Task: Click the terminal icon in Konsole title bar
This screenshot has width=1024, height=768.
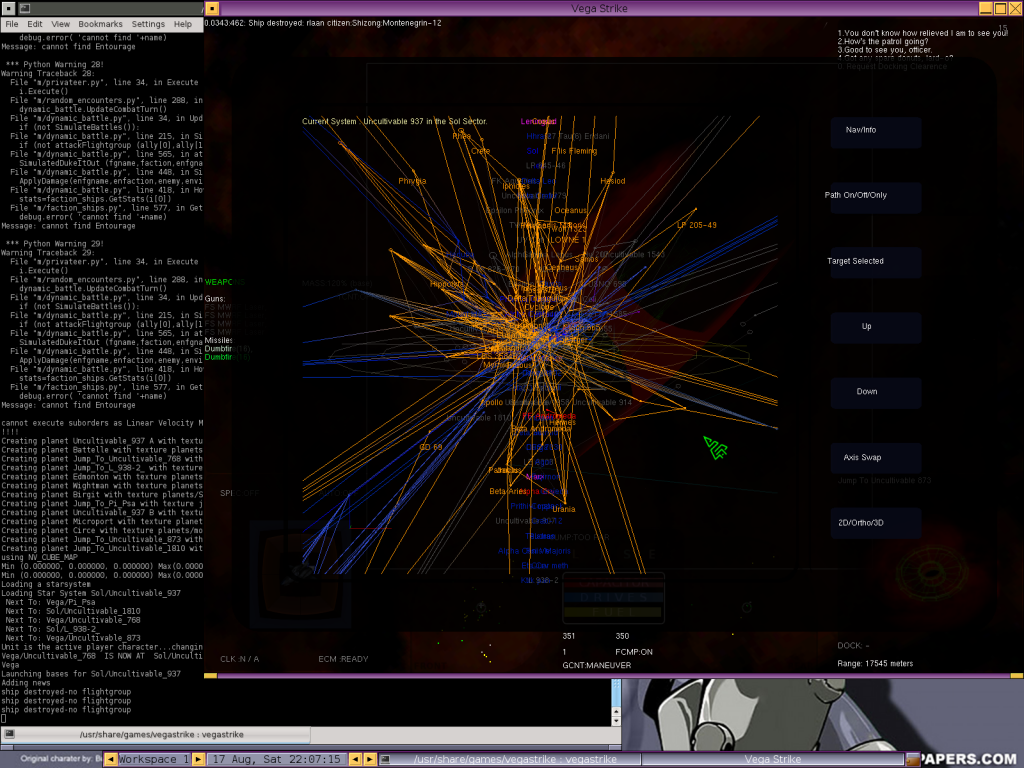Action: click(x=24, y=8)
